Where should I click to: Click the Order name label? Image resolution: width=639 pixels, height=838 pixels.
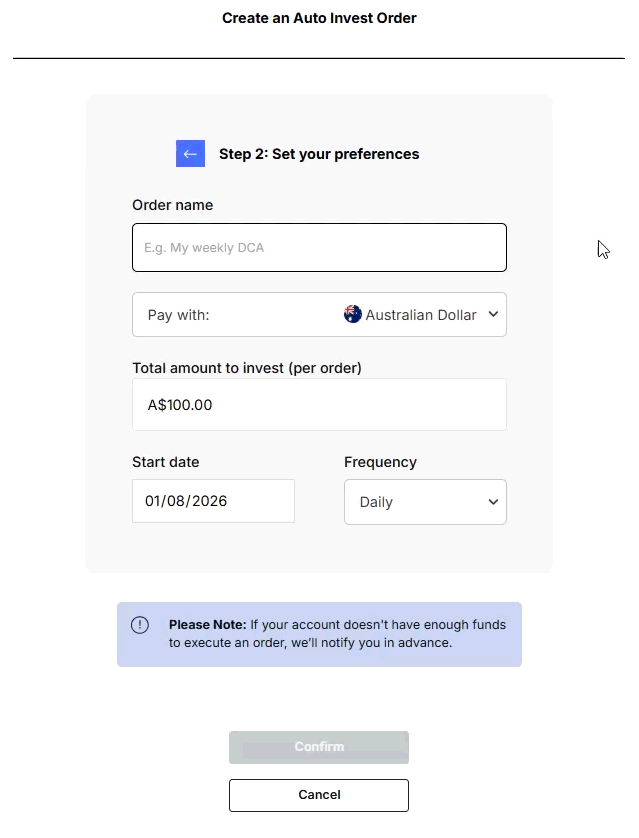172,205
